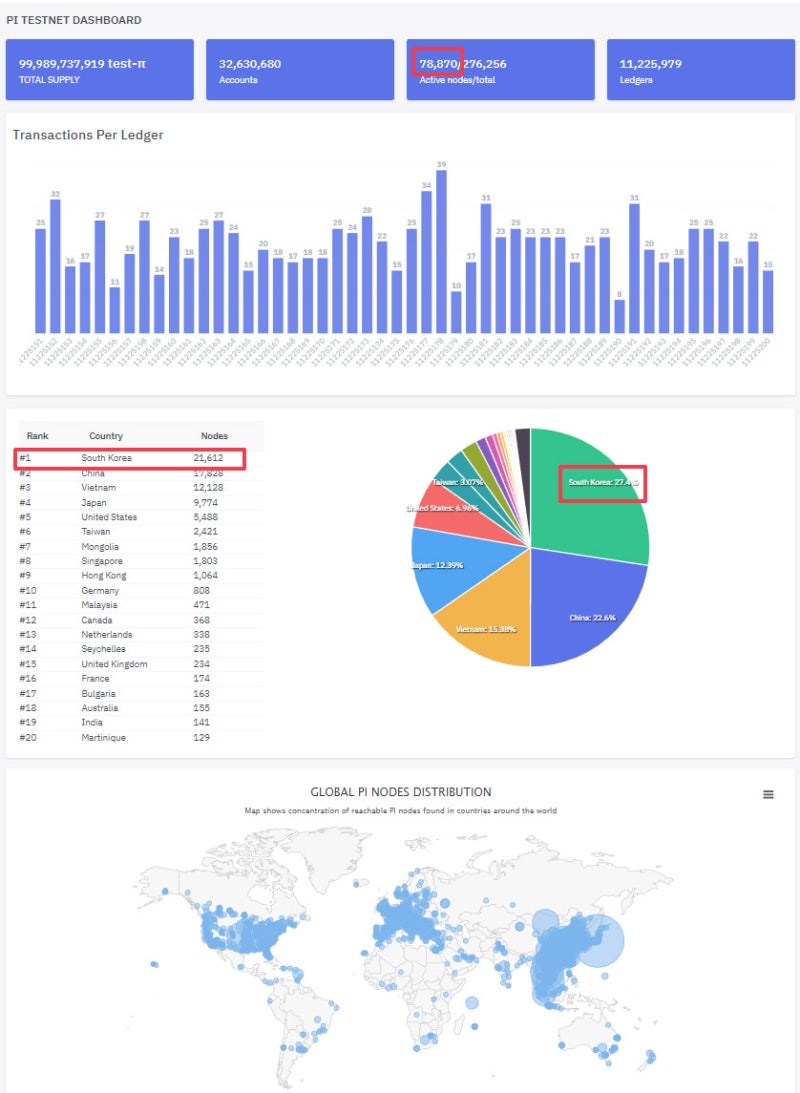Select the United States table row
Screen dimensions: 800x1093
tap(139, 517)
